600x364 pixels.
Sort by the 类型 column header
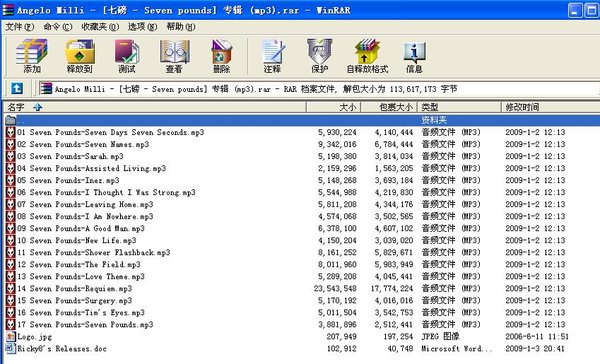[459, 107]
